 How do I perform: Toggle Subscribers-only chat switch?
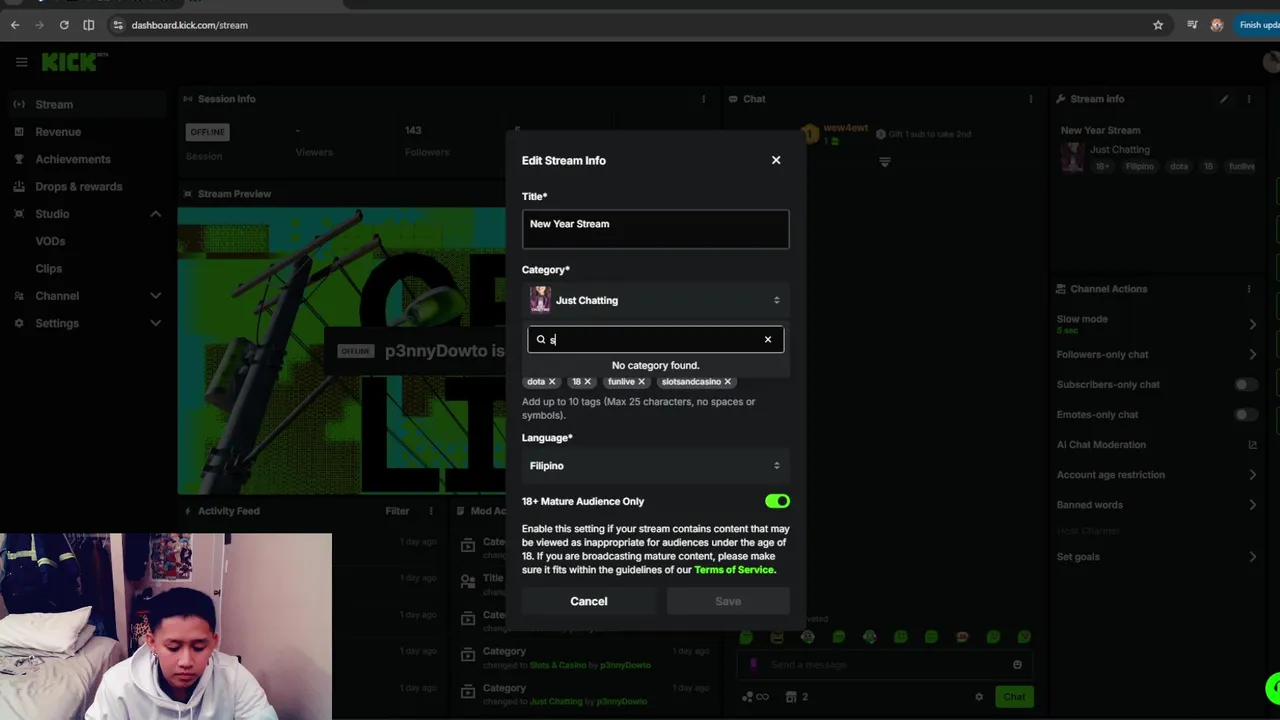click(1245, 385)
